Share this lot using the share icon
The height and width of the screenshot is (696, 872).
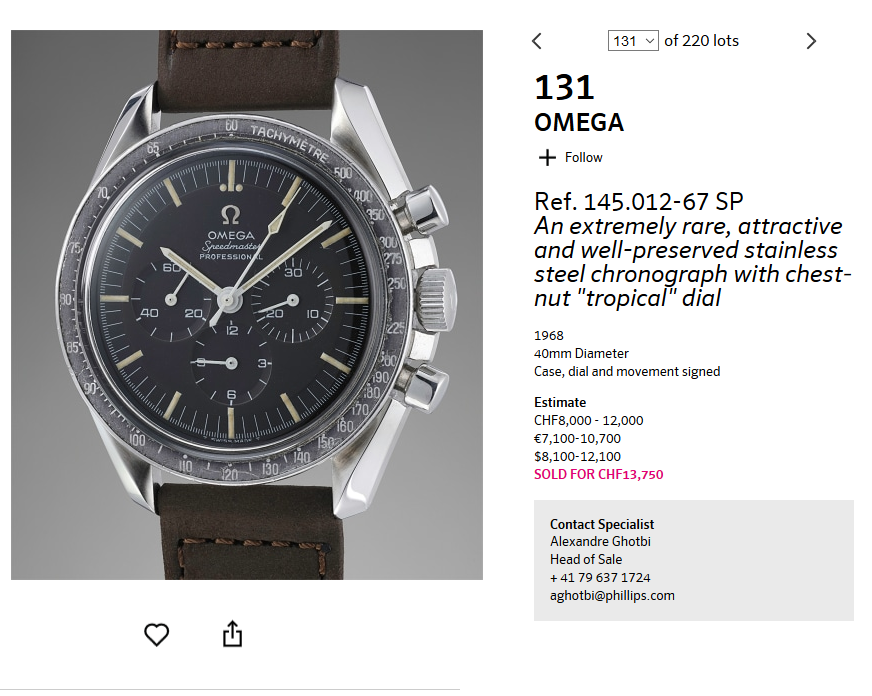point(232,634)
